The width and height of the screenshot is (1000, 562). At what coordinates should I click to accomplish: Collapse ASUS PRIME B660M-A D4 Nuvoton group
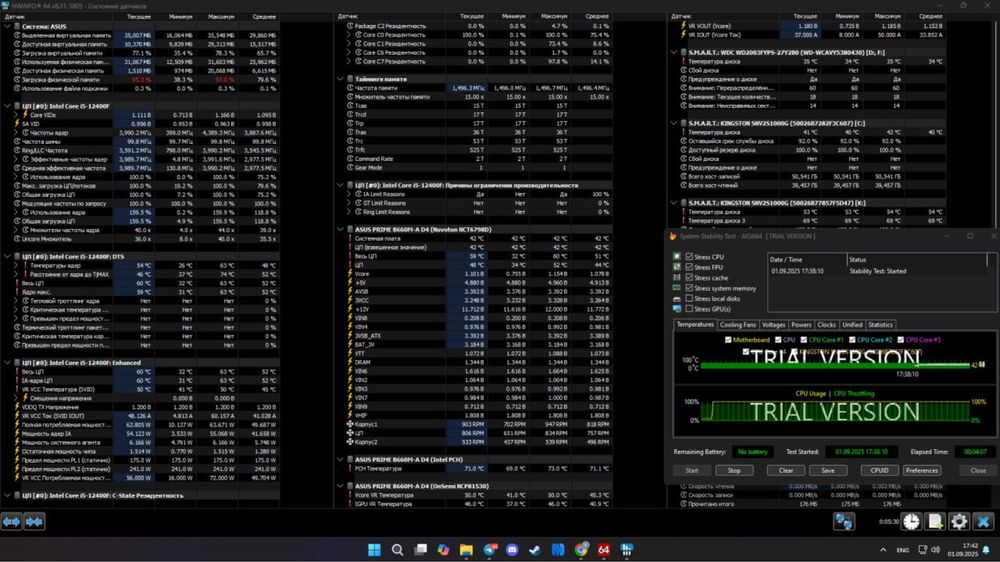click(x=341, y=229)
